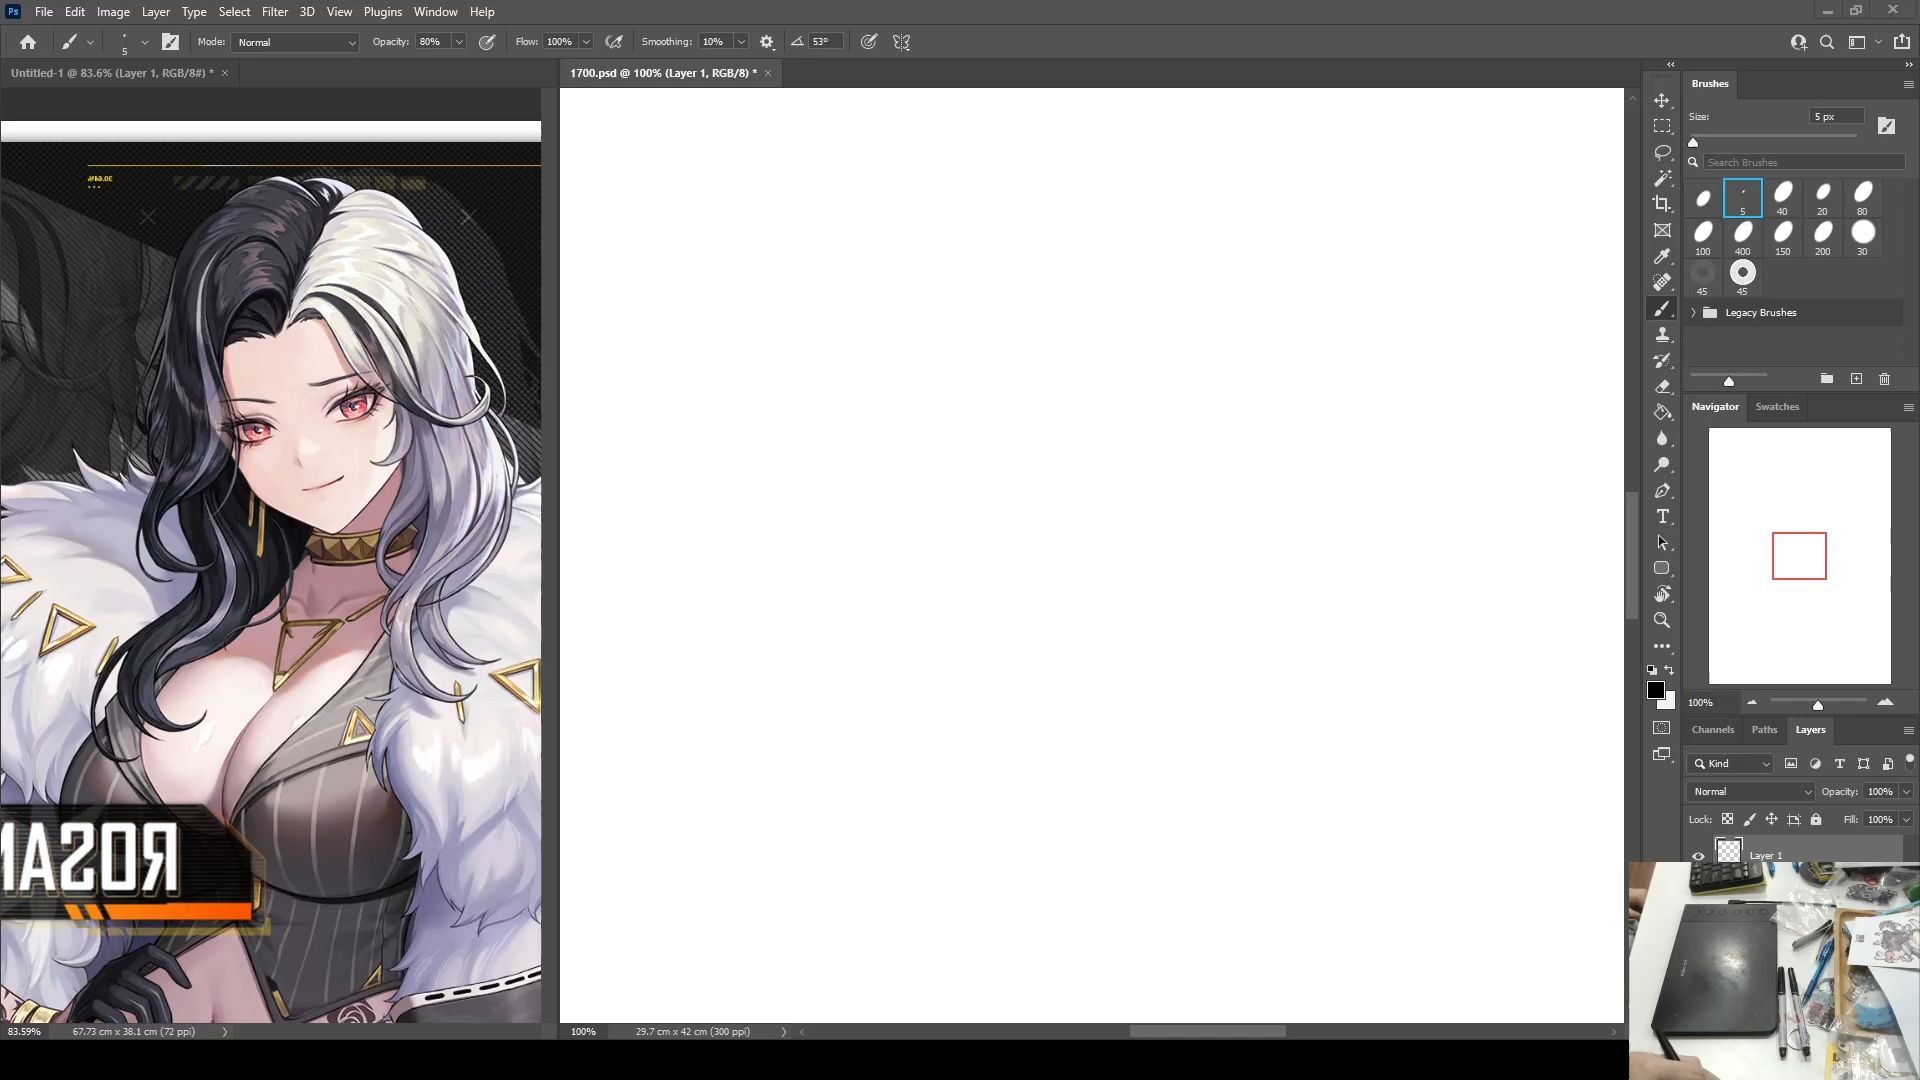Switch to Untitled-1 document tab
The image size is (1920, 1080).
pos(112,73)
